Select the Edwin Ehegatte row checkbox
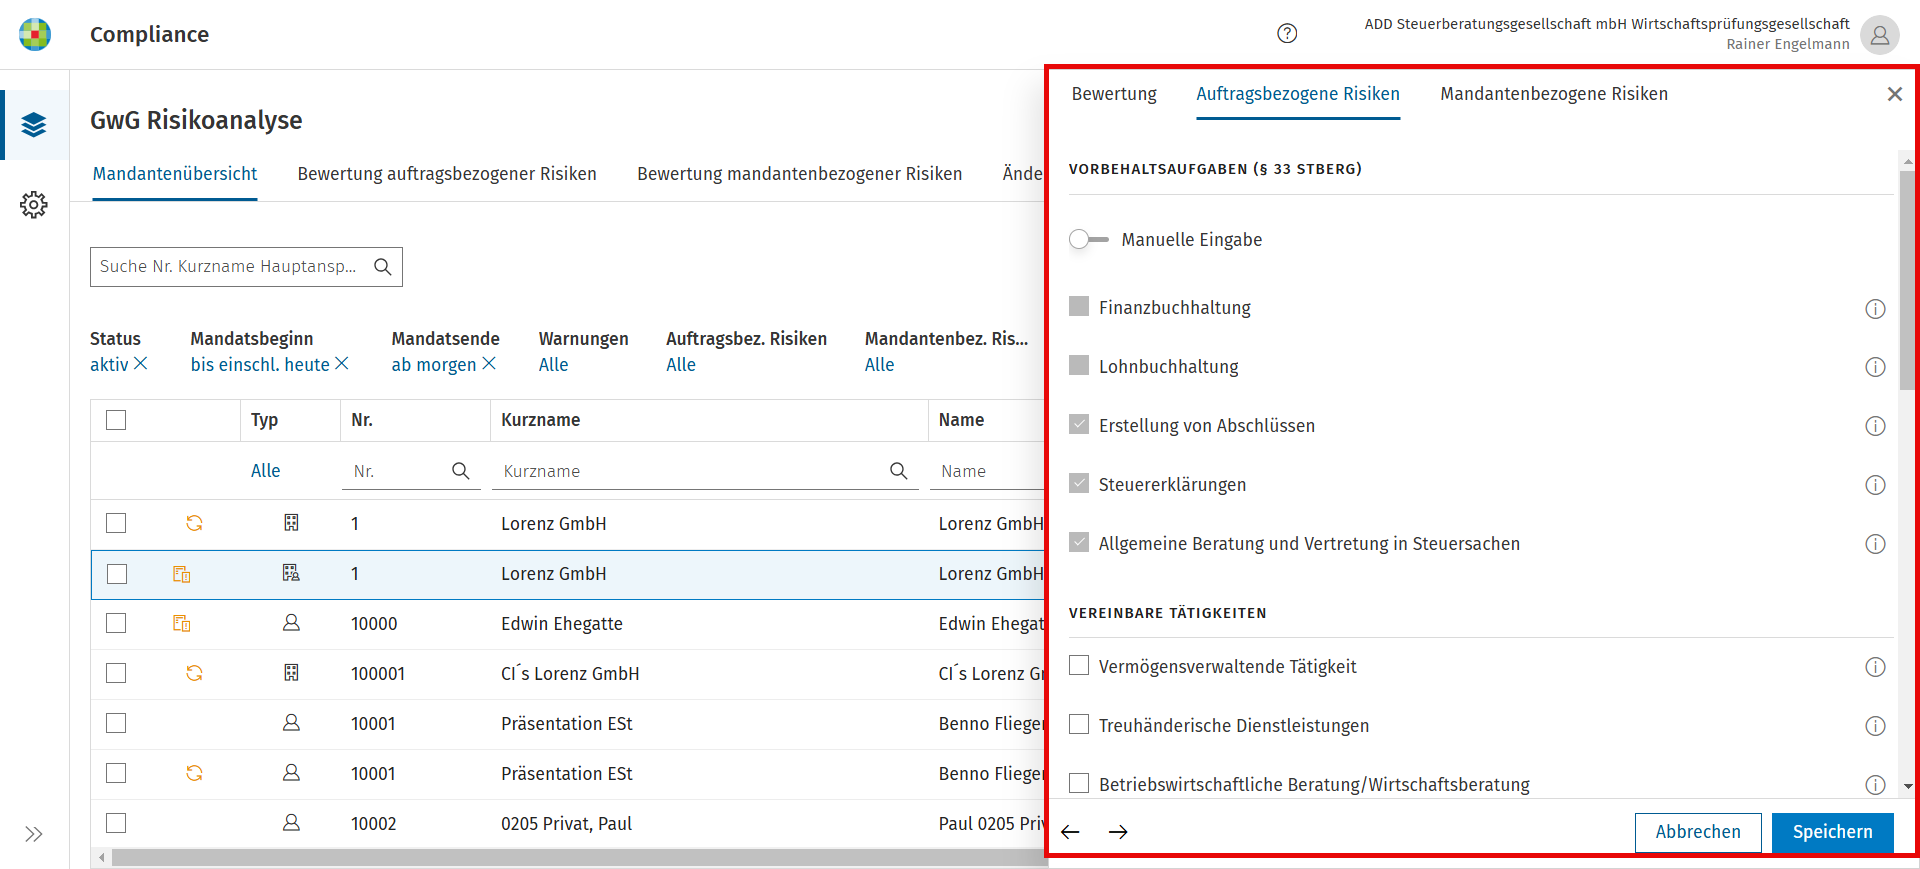This screenshot has width=1920, height=869. pyautogui.click(x=116, y=623)
